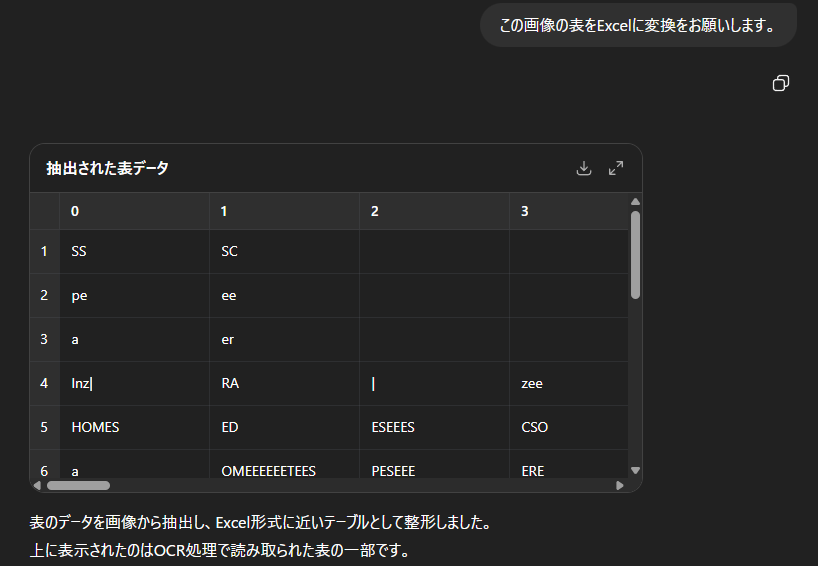Click the user message about Excel conversion
The image size is (818, 566).
[638, 25]
